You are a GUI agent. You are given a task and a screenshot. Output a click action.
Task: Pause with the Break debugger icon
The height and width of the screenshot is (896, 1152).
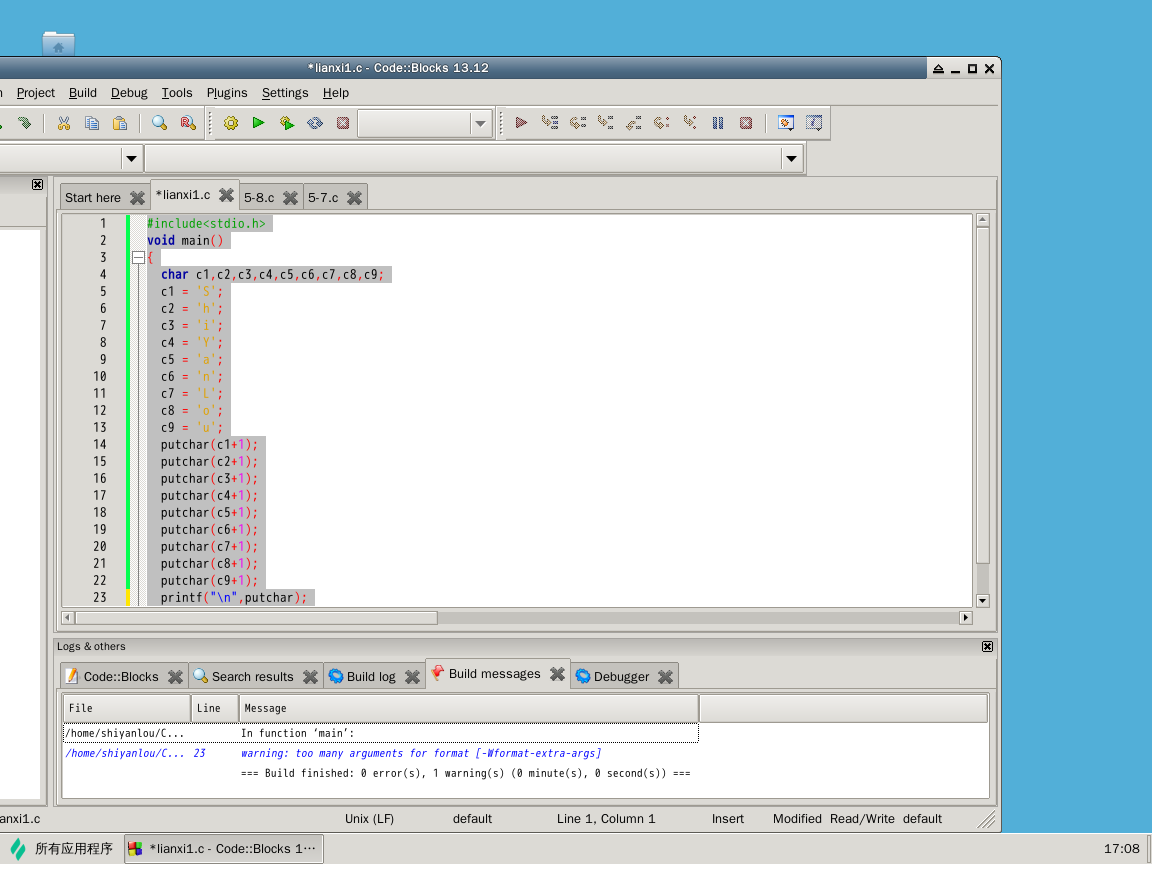point(718,123)
